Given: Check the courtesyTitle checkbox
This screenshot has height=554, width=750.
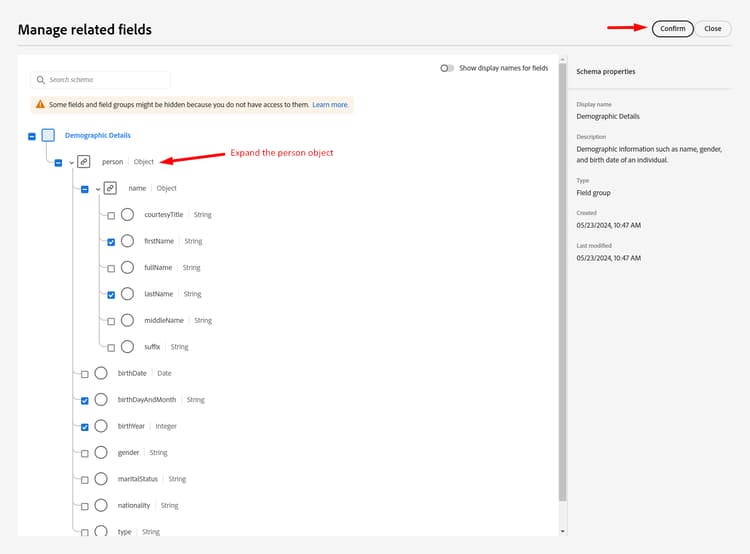Looking at the screenshot, I should click(111, 216).
